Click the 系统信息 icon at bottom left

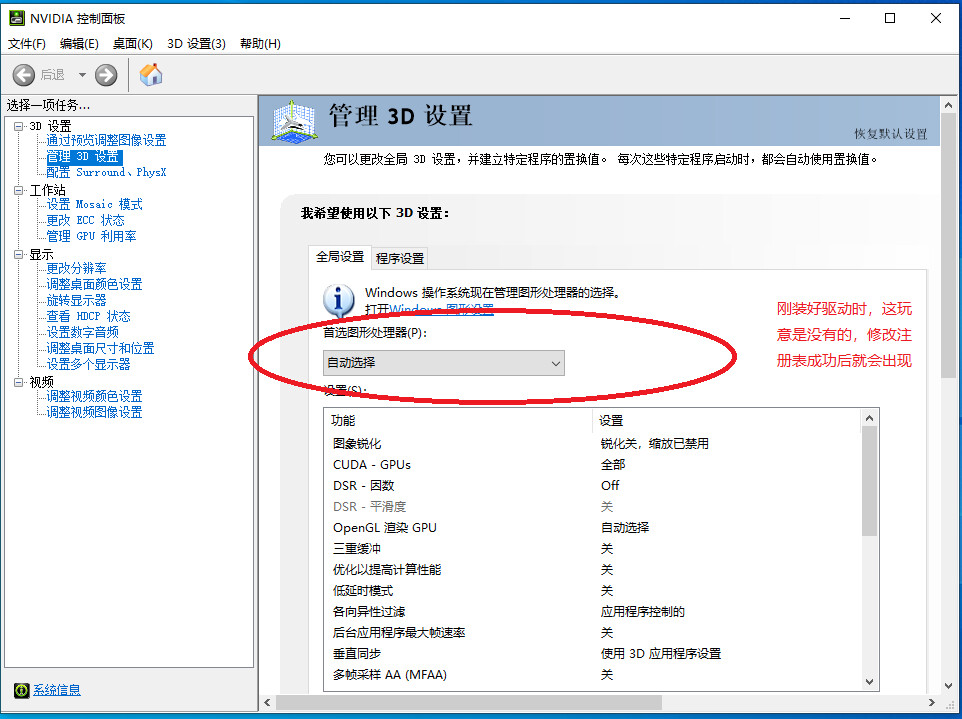(x=21, y=690)
